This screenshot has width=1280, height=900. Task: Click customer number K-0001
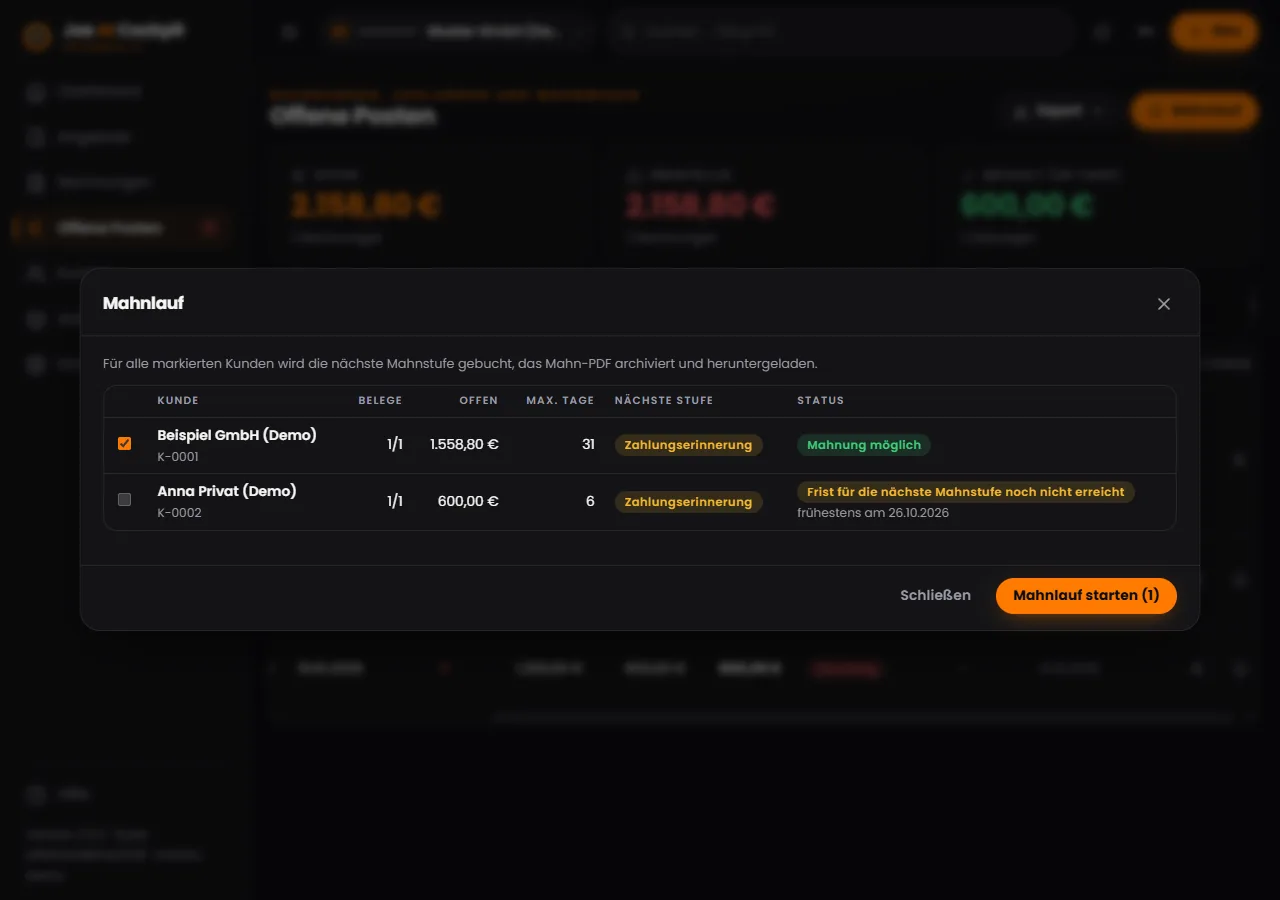[x=179, y=457]
